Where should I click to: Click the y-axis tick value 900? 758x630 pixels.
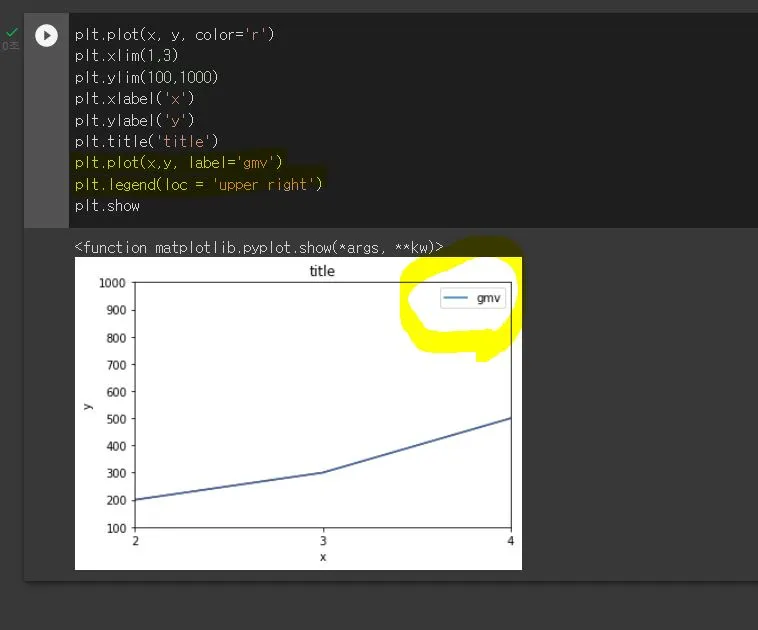tap(116, 310)
